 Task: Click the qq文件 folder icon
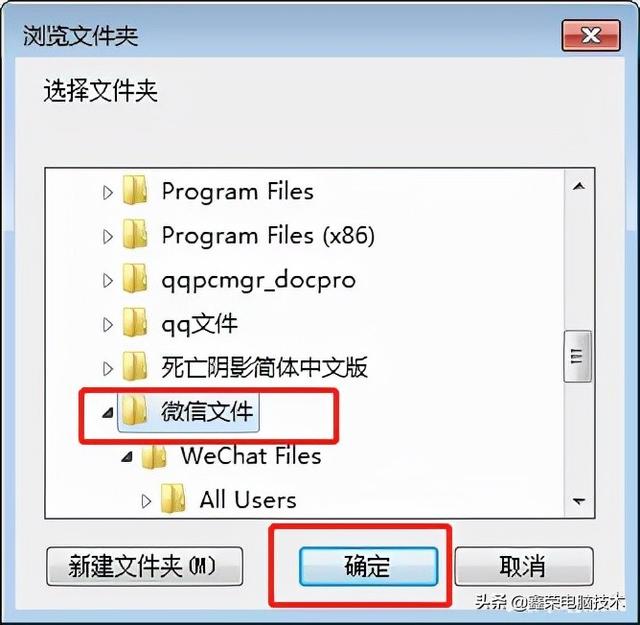[x=135, y=323]
